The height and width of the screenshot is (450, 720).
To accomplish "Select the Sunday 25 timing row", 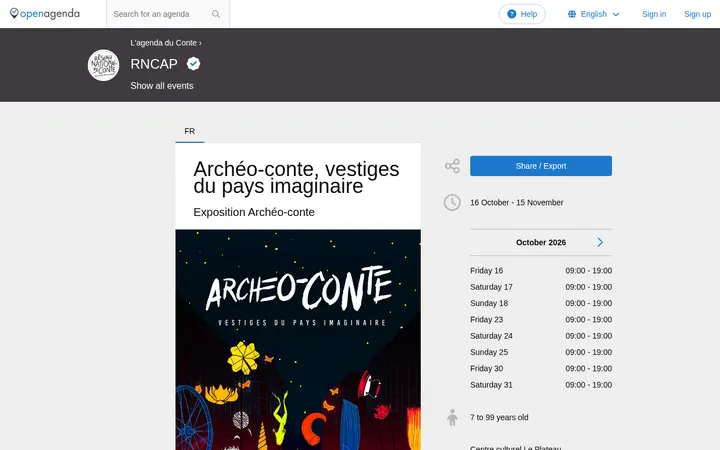I will coord(540,352).
